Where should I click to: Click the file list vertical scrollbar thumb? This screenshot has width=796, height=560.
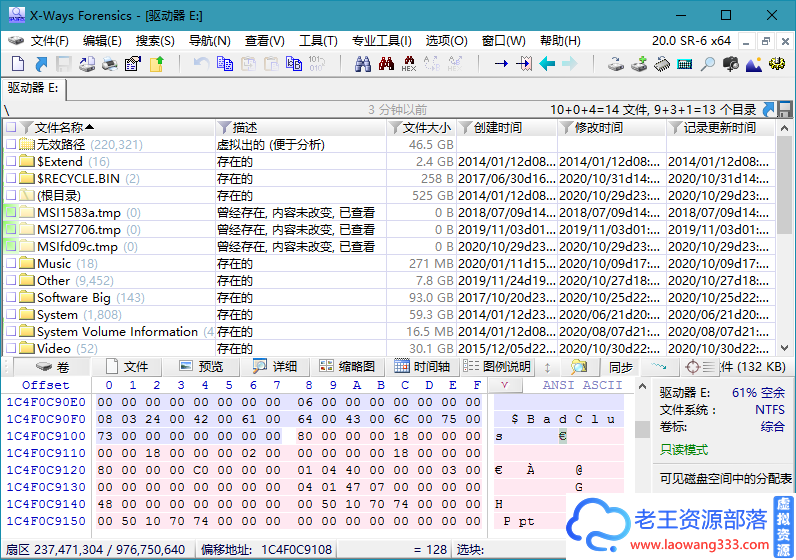(784, 186)
